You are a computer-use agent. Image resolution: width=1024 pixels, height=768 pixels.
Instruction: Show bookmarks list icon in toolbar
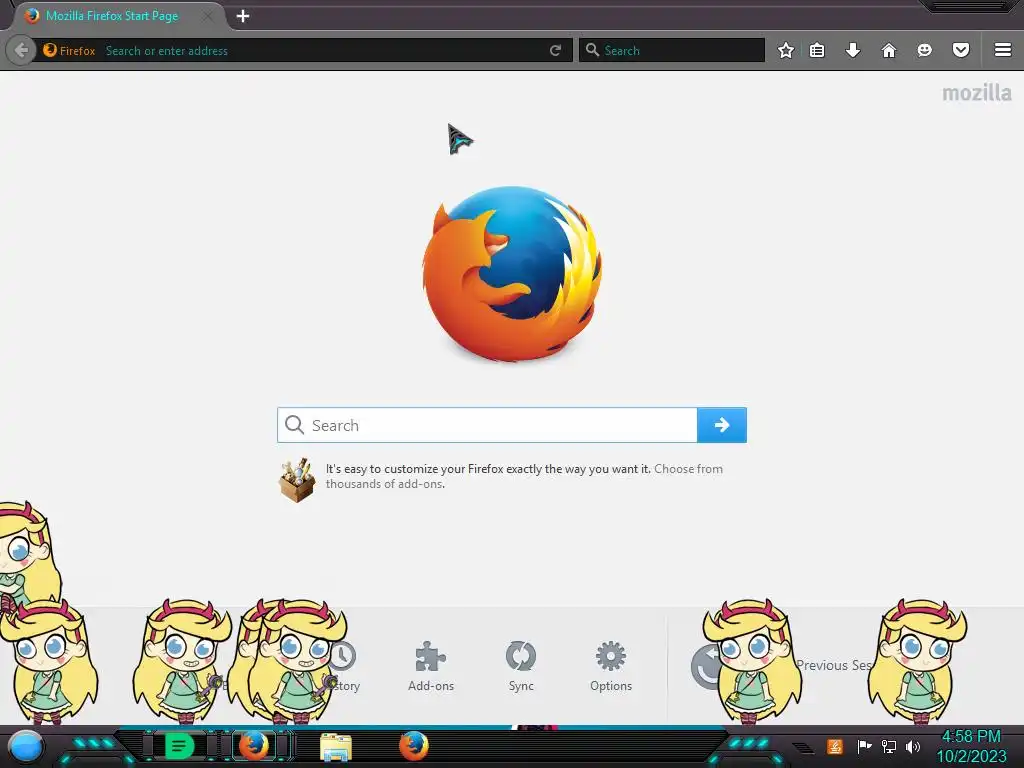pyautogui.click(x=817, y=50)
